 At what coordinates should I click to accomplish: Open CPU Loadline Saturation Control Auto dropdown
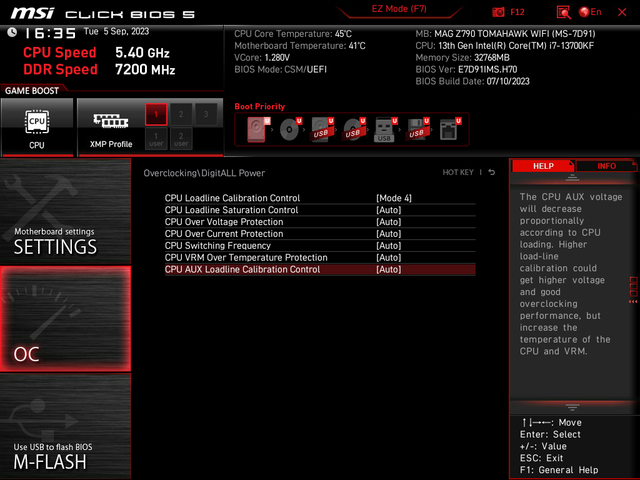click(389, 210)
